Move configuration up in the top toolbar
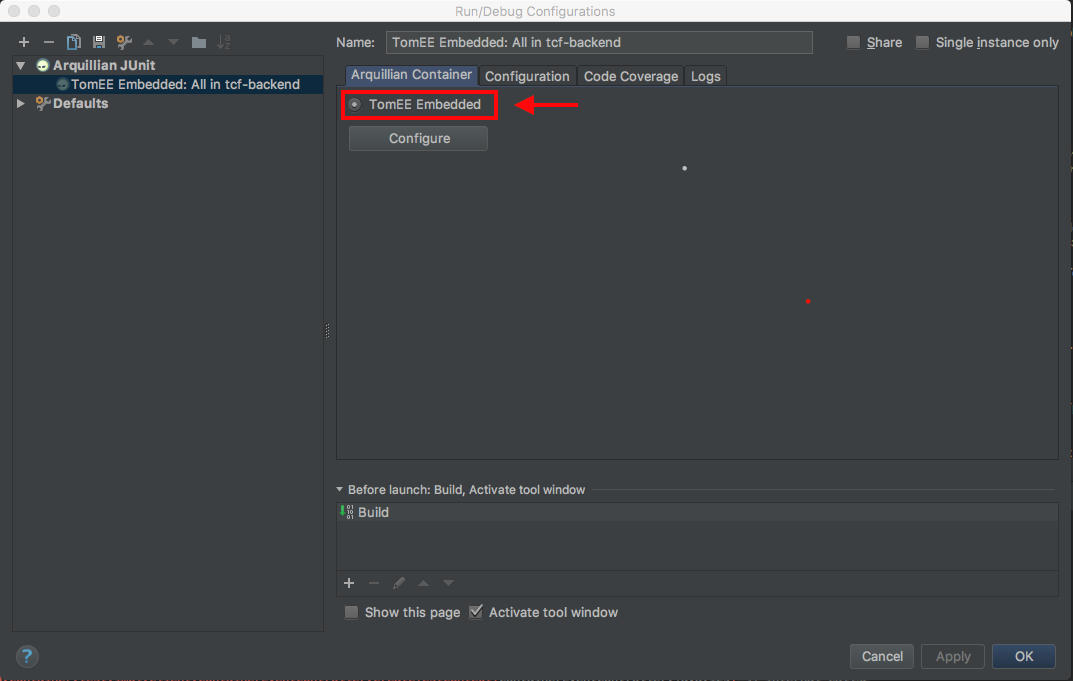 click(148, 42)
